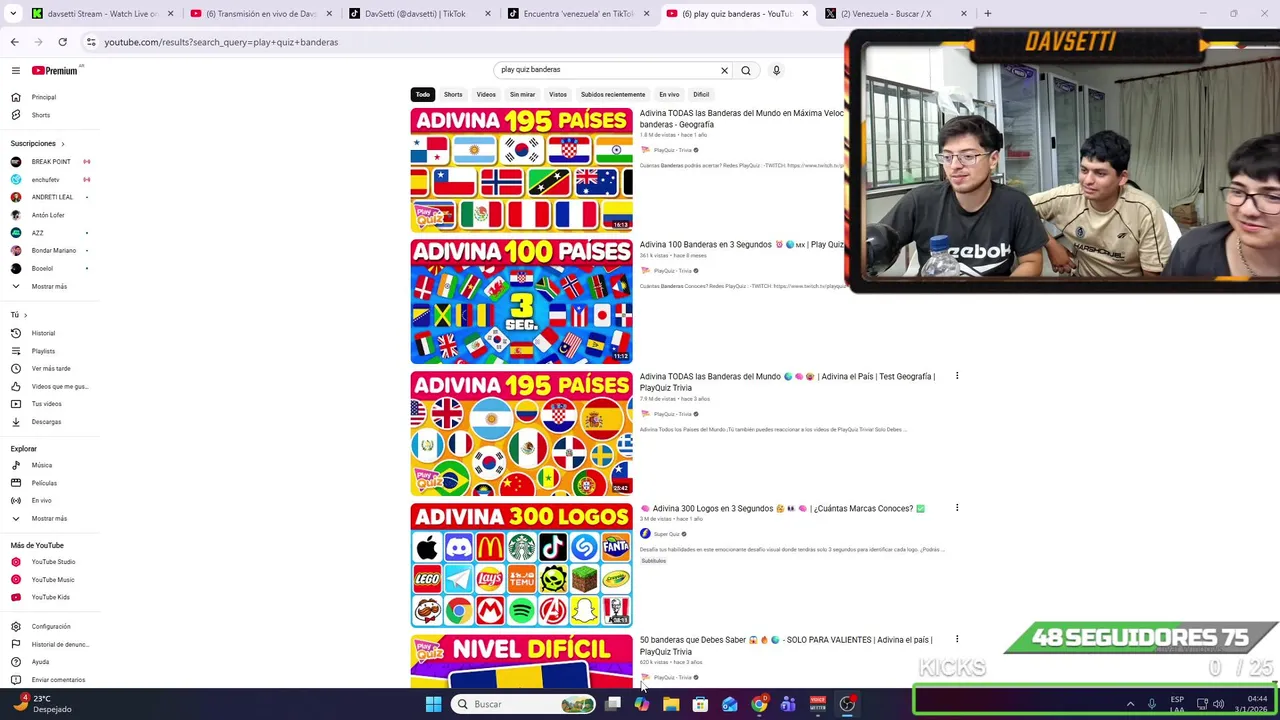
Task: Open ANDRETI LEAL subscription channel
Action: point(52,197)
